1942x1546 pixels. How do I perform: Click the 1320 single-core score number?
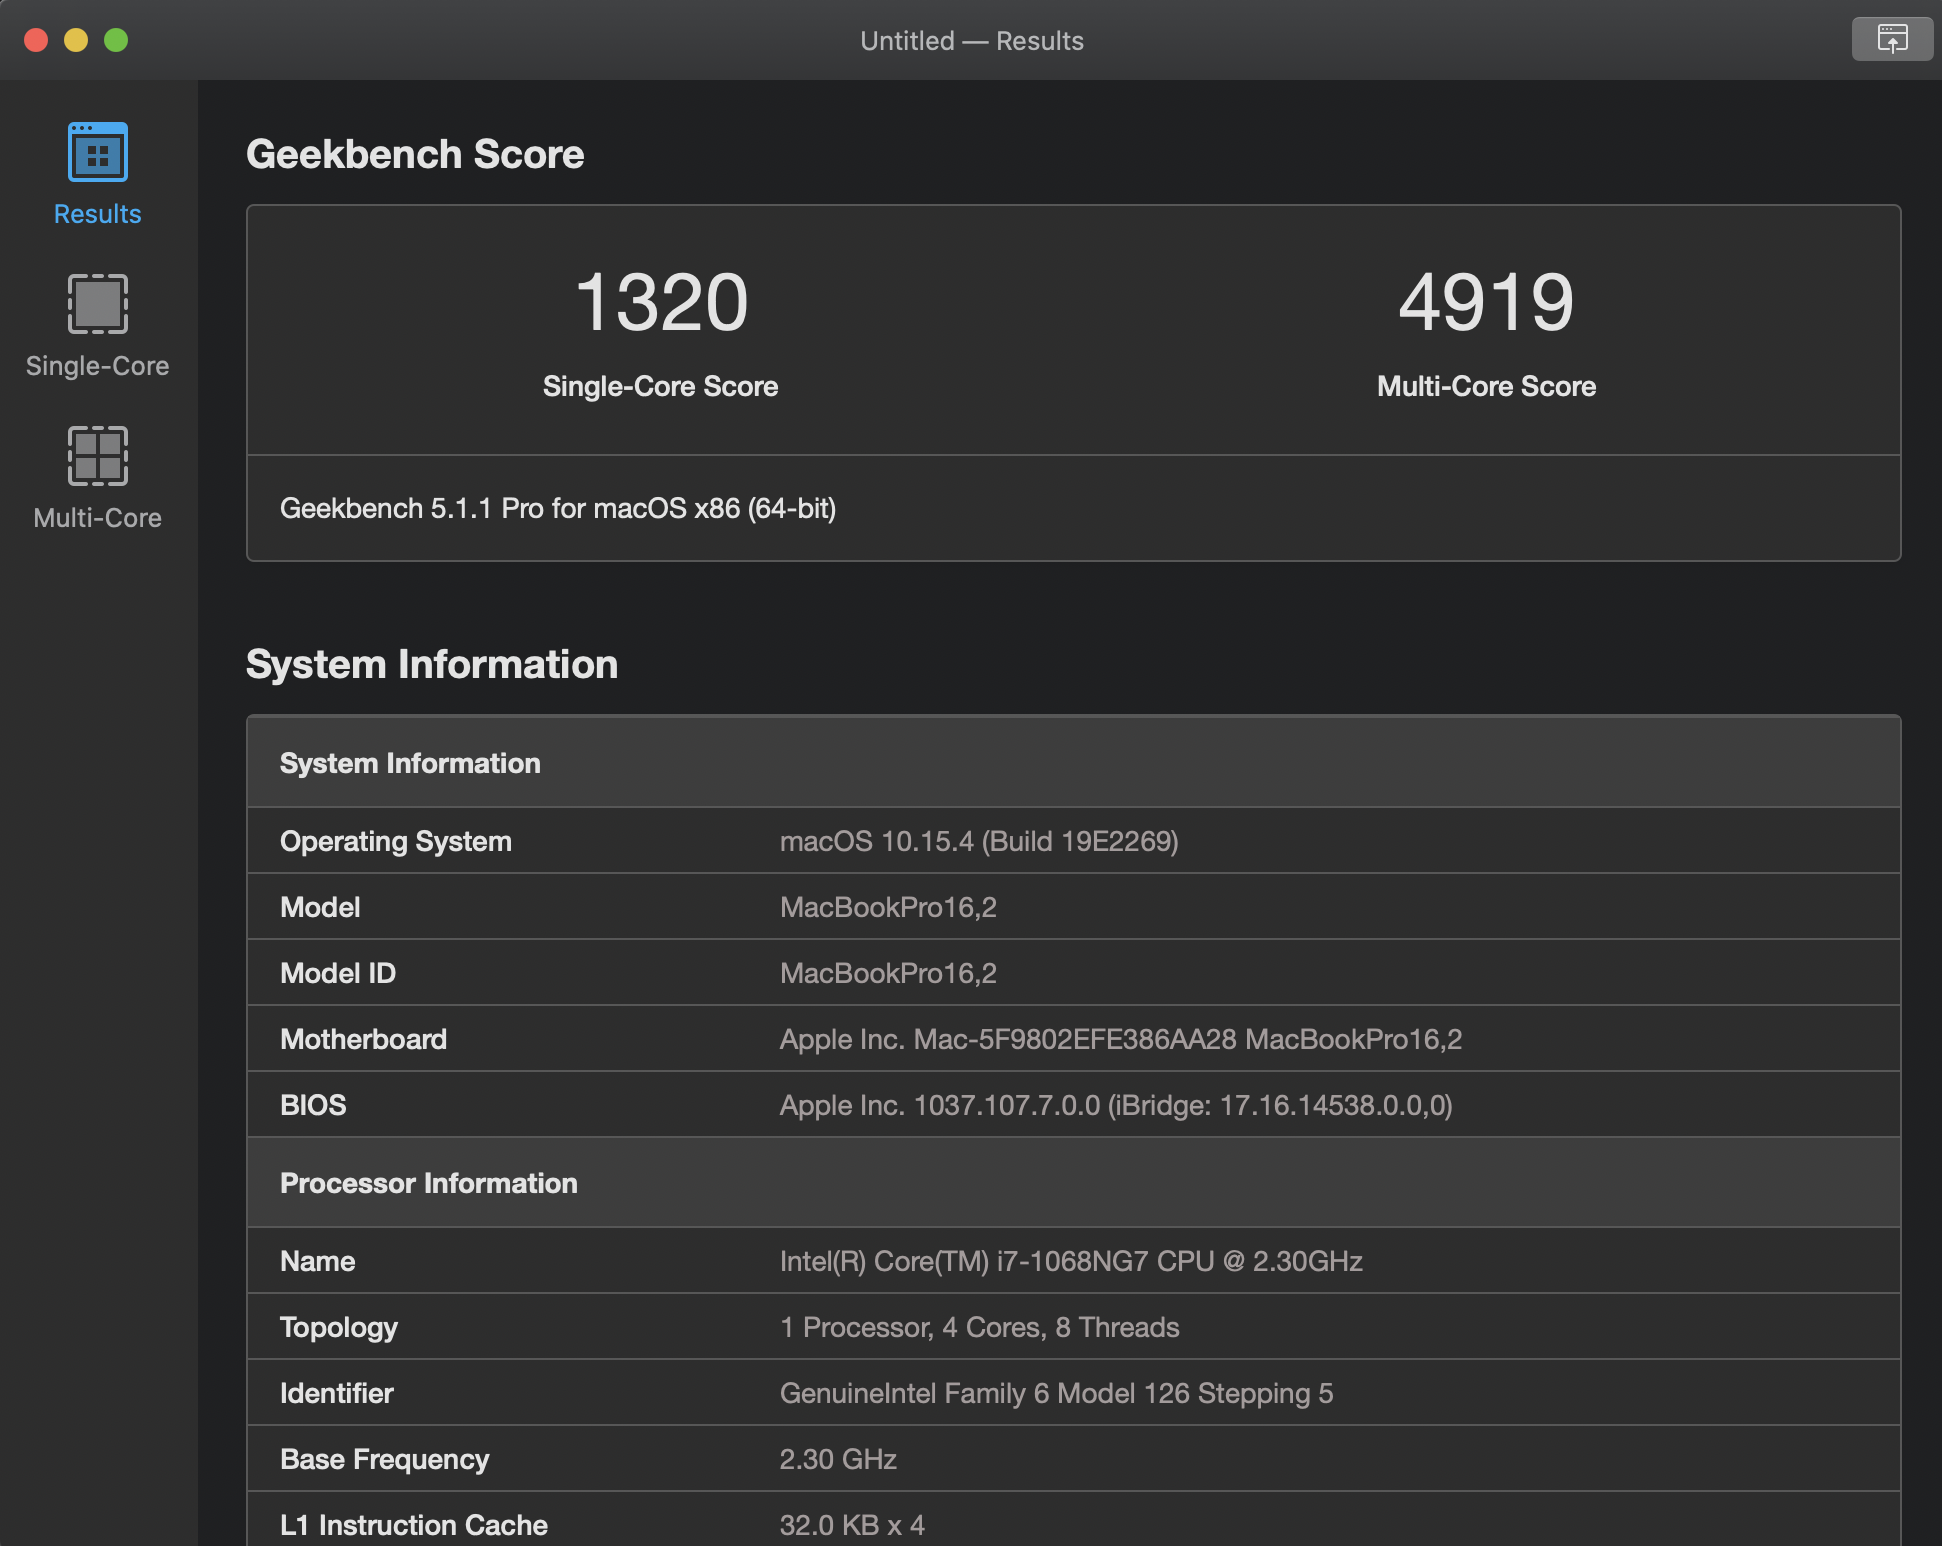660,302
